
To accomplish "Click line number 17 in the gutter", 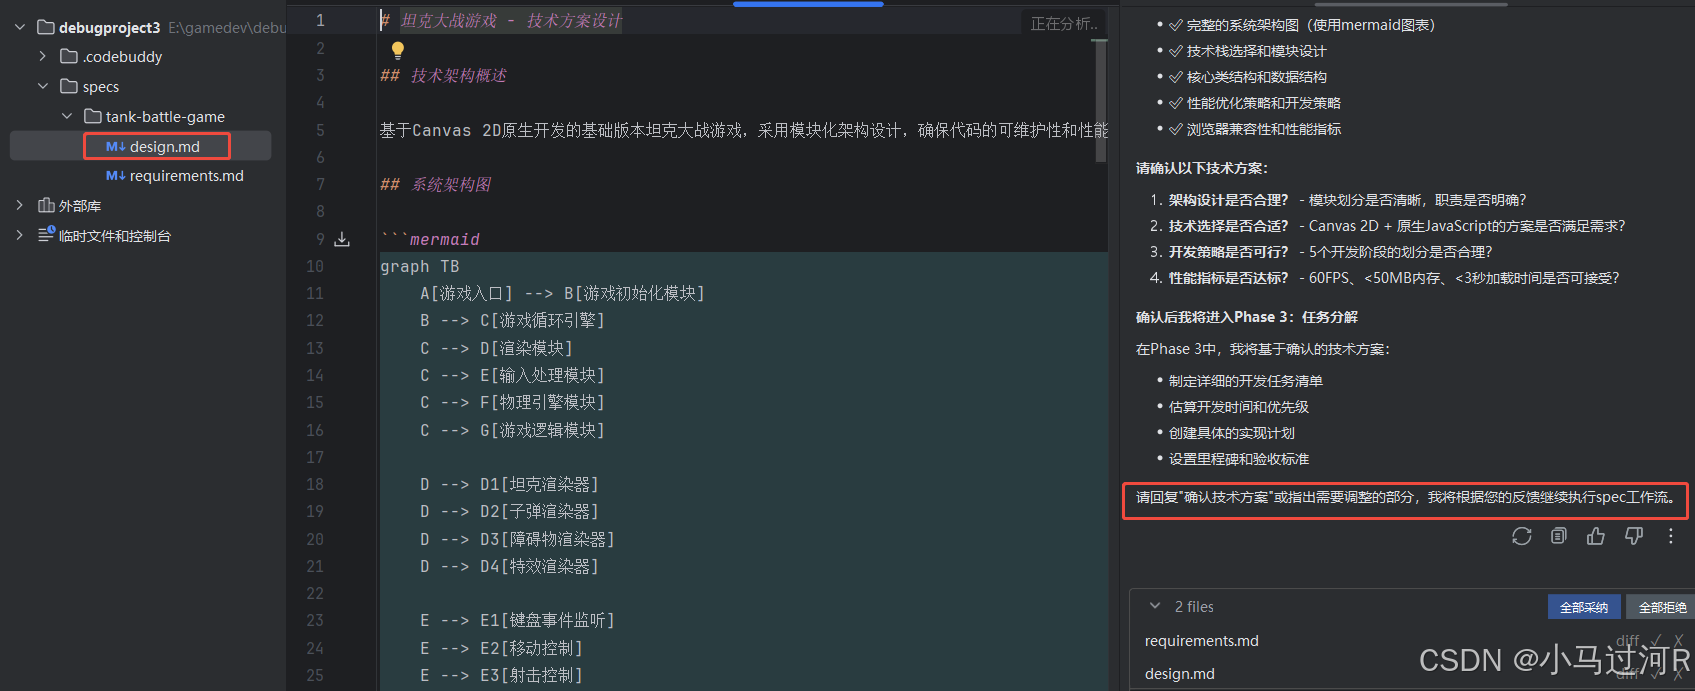I will 315,457.
